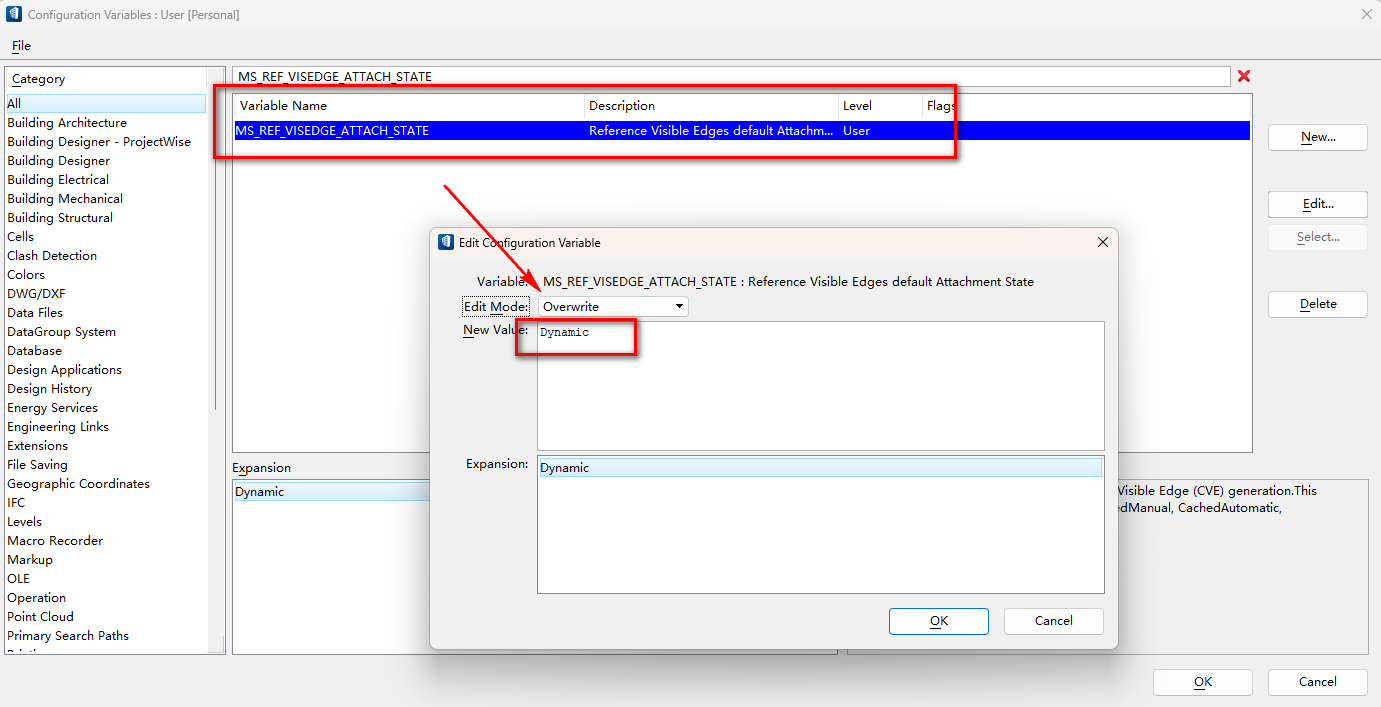The width and height of the screenshot is (1381, 707).
Task: Select the MS_REF_VISEDGE_ATTACH_STATE variable row
Action: (x=741, y=130)
